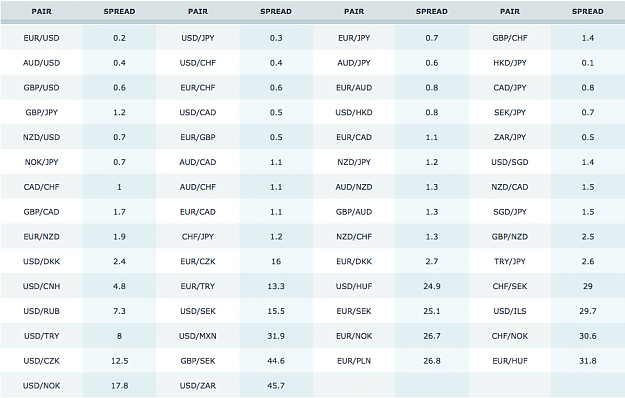The height and width of the screenshot is (398, 625).
Task: Select the EUR/DKK pair
Action: [354, 261]
